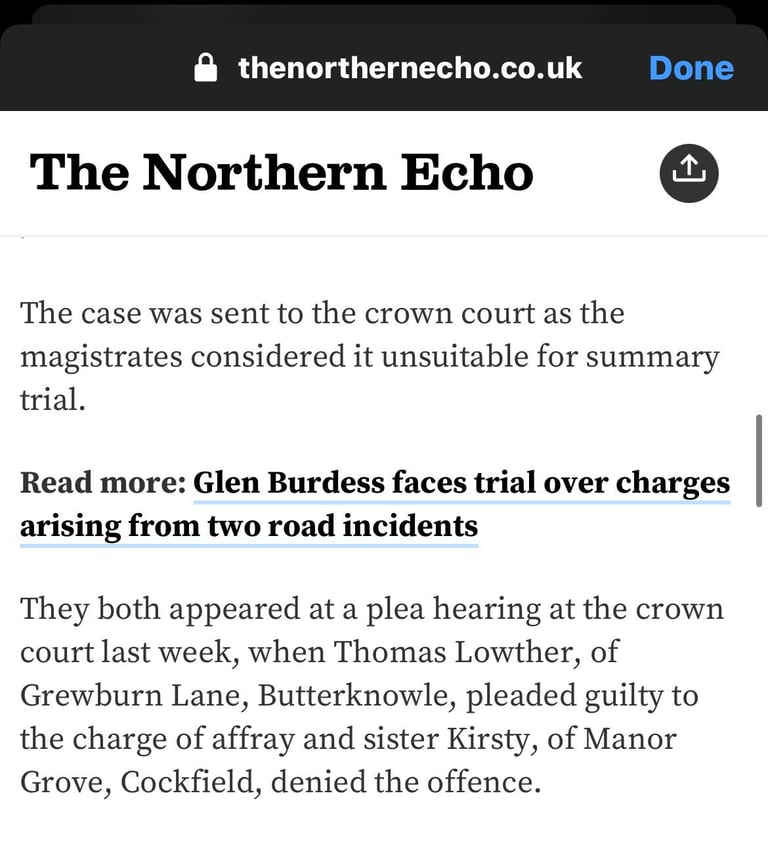
Task: Tap the 'Read more:' label
Action: coord(103,483)
